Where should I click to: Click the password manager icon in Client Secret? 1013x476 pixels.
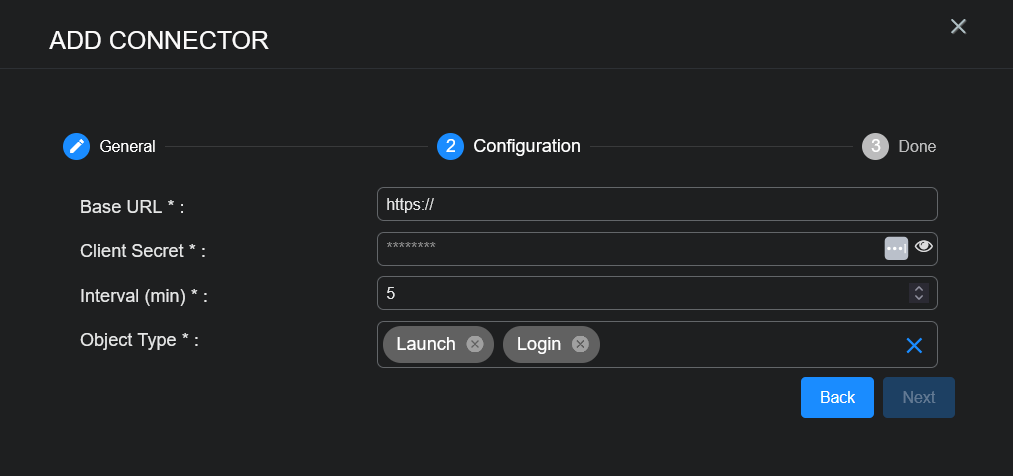point(896,248)
